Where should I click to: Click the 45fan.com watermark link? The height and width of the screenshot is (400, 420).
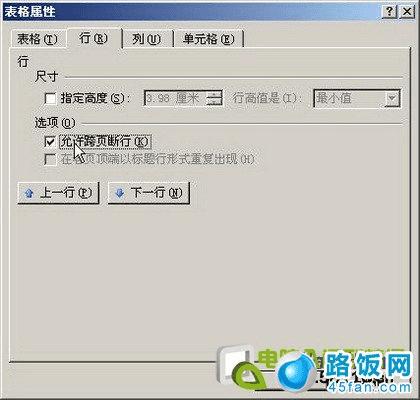coord(369,387)
